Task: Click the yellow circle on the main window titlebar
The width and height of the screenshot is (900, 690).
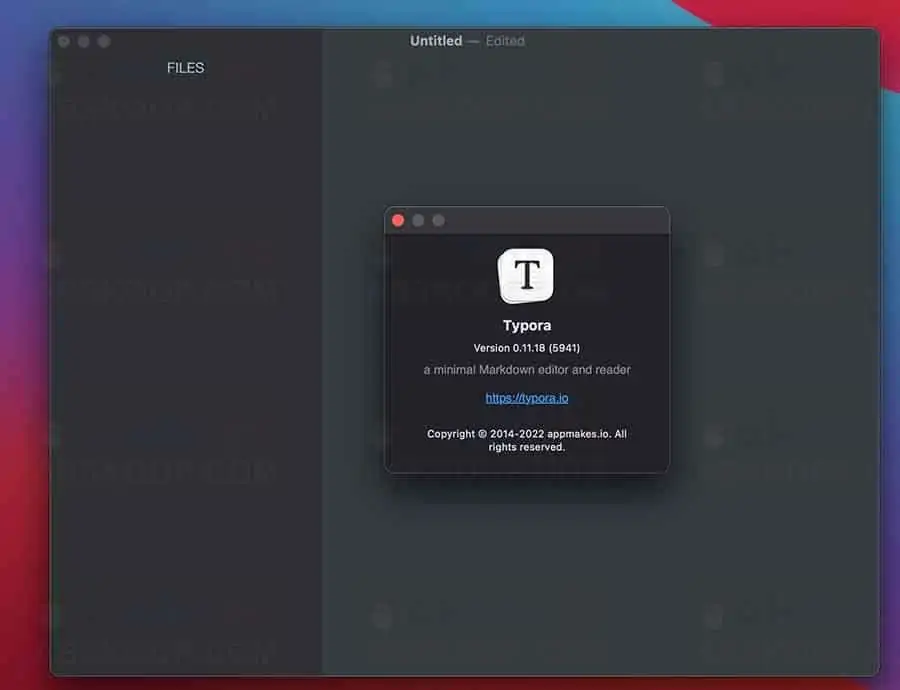Action: coord(83,42)
